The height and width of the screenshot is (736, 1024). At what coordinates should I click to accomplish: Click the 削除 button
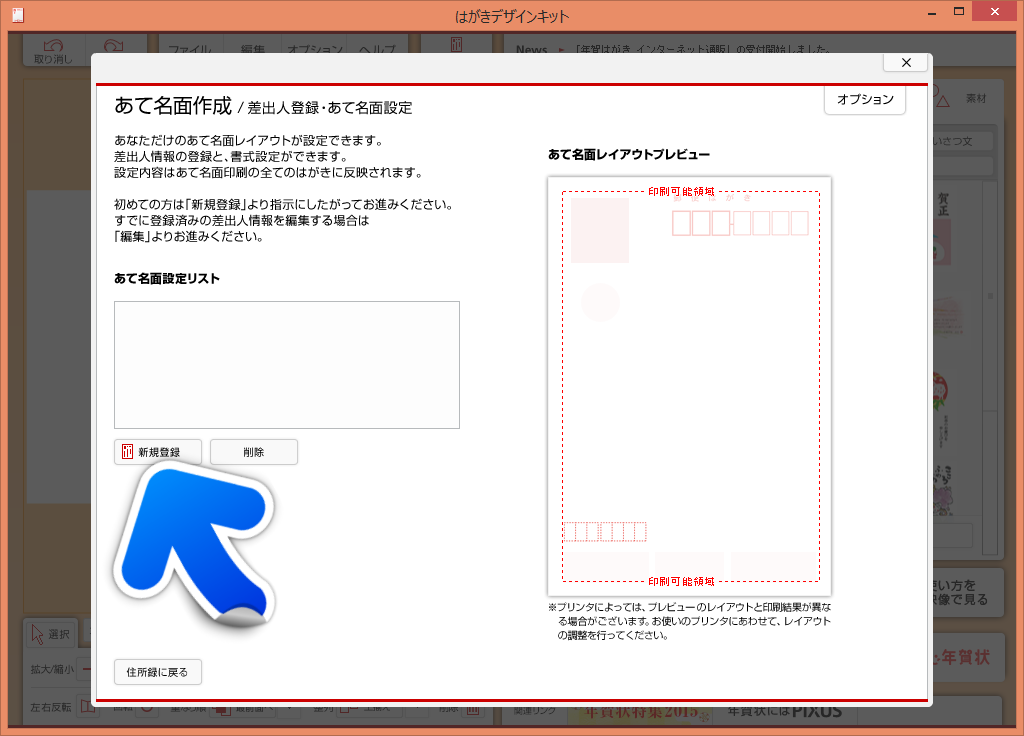tap(254, 452)
